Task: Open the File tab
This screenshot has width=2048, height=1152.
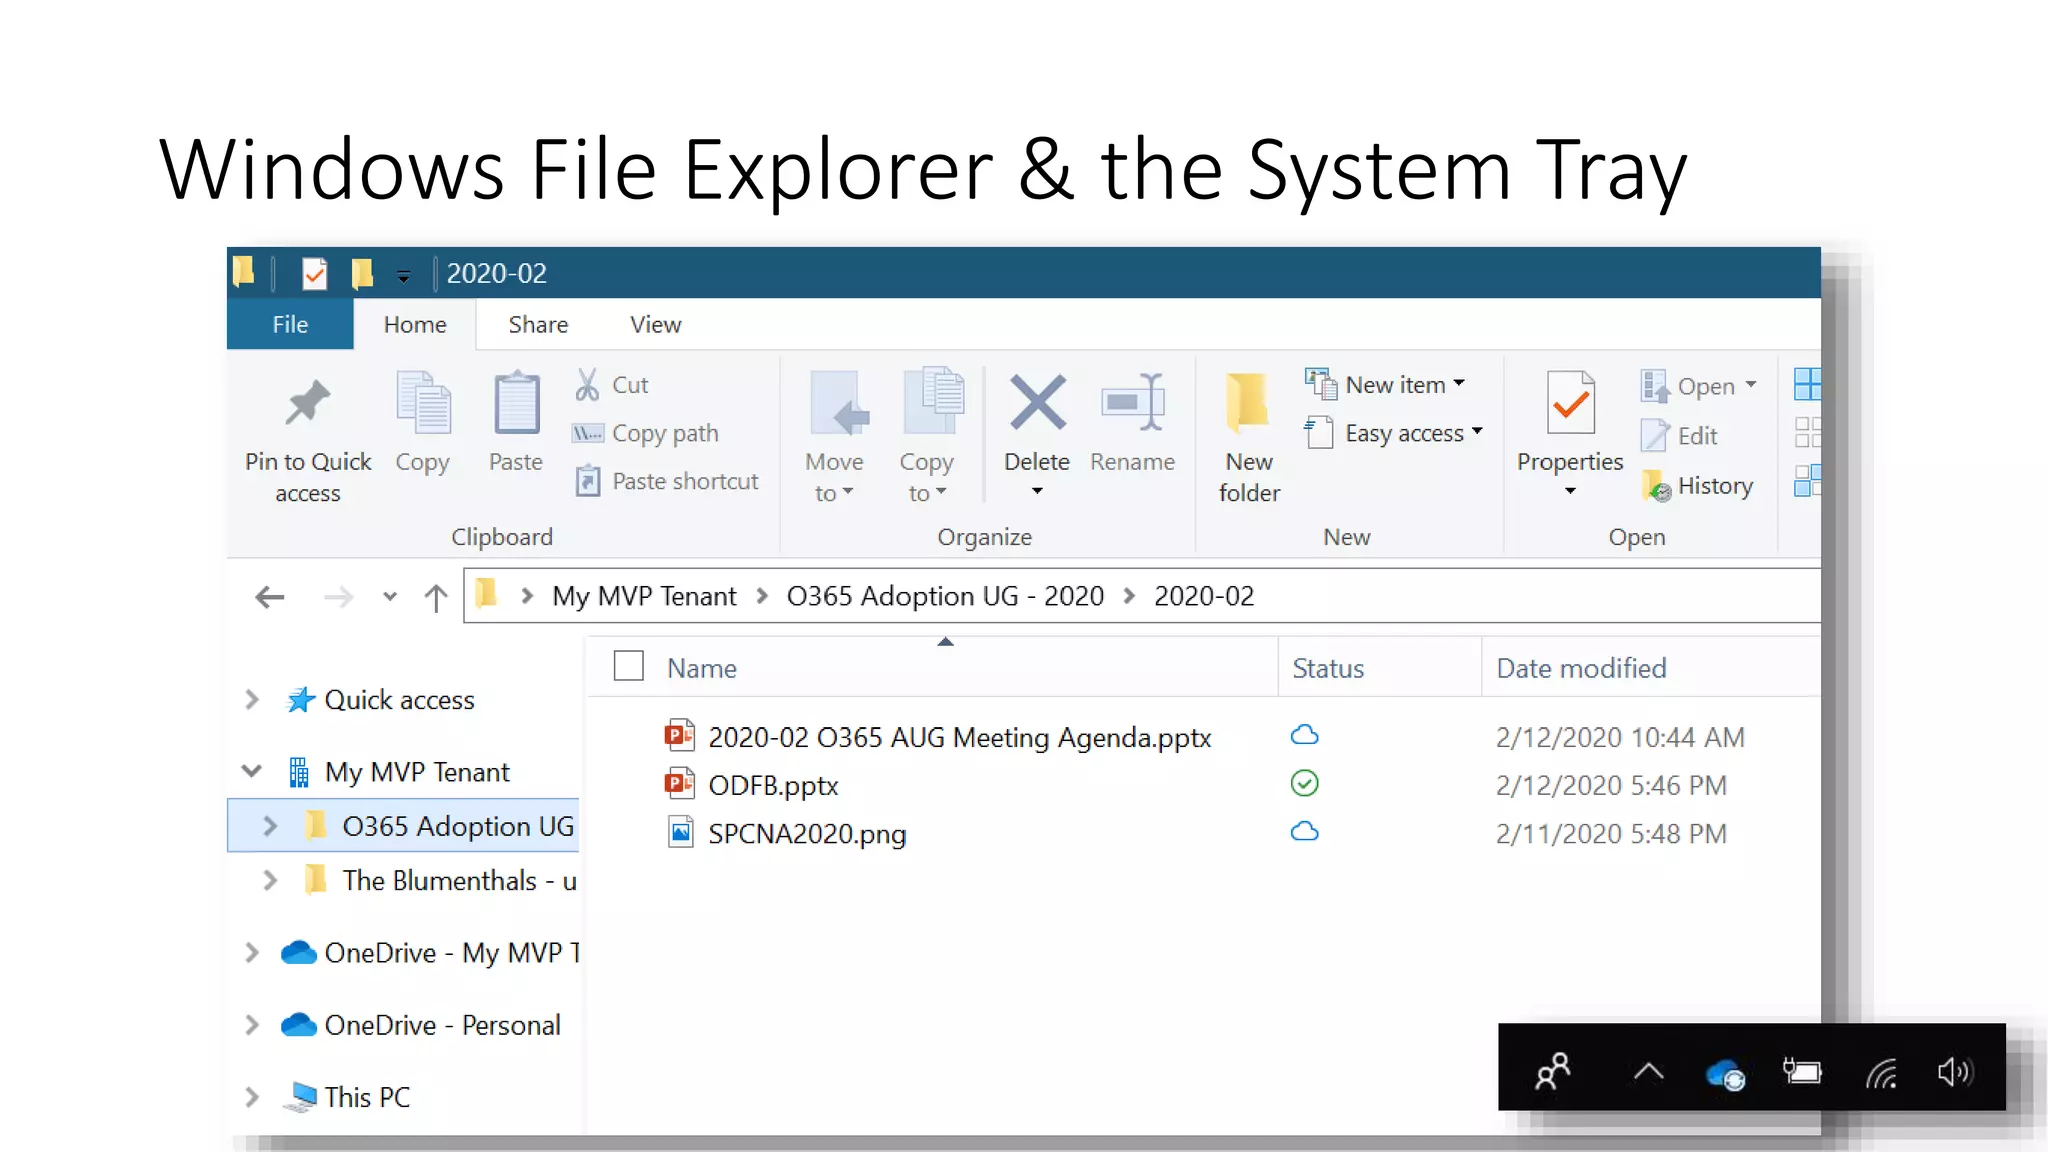Action: click(290, 324)
